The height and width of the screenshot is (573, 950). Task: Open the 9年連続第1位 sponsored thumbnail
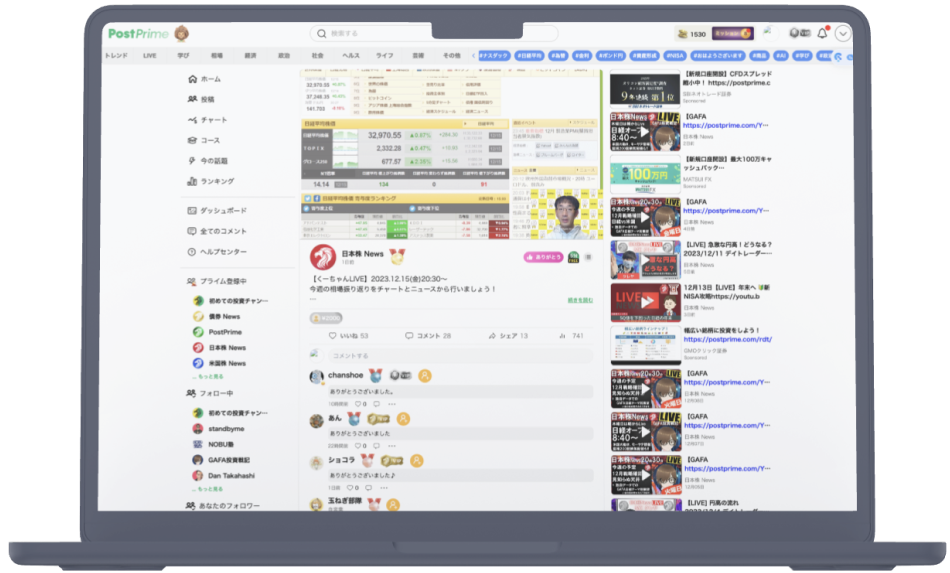pyautogui.click(x=645, y=90)
